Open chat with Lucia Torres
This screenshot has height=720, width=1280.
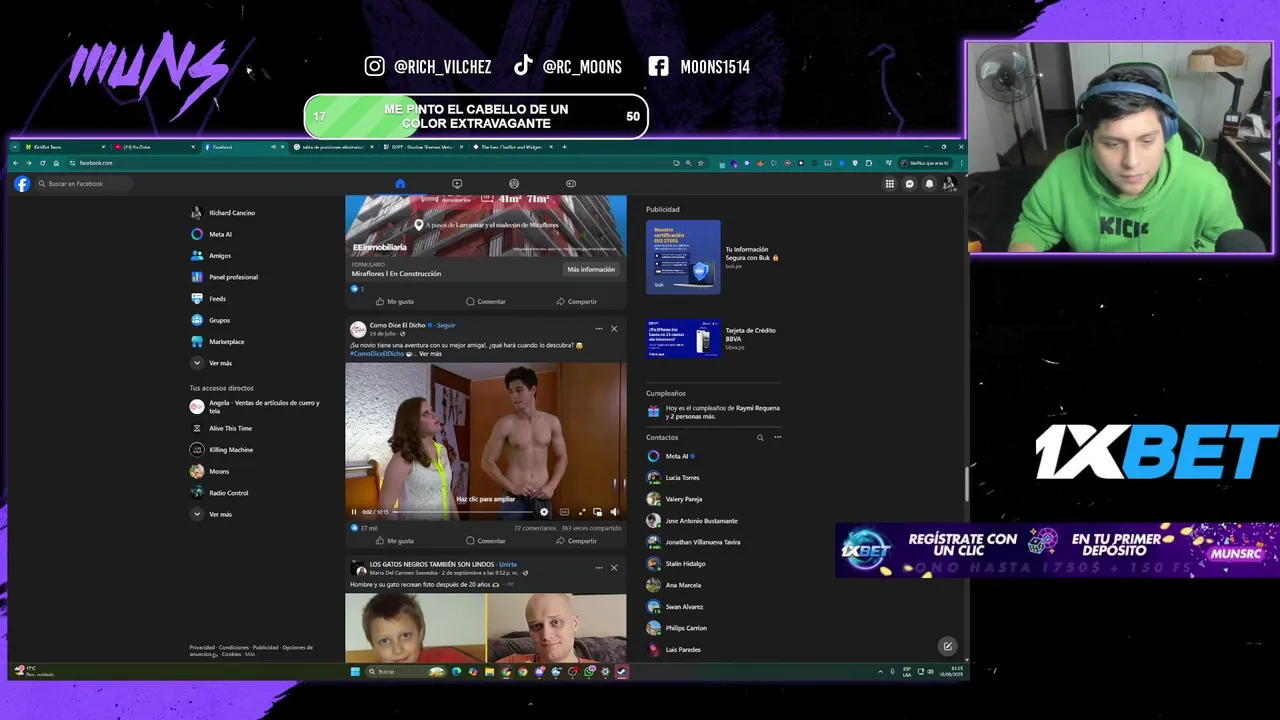point(673,478)
